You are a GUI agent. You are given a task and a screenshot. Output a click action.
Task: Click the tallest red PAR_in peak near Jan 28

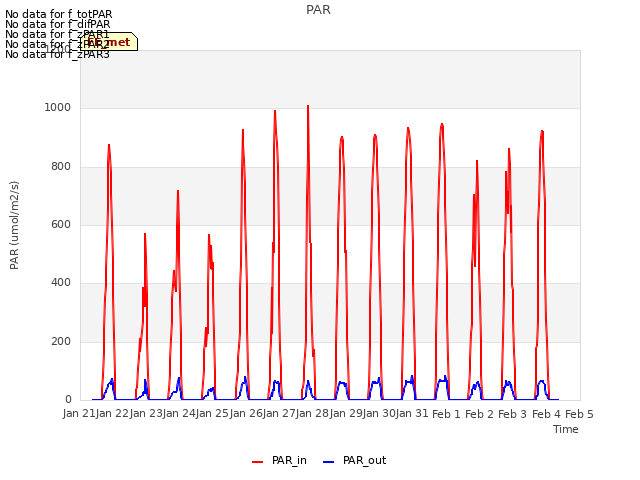pyautogui.click(x=308, y=106)
